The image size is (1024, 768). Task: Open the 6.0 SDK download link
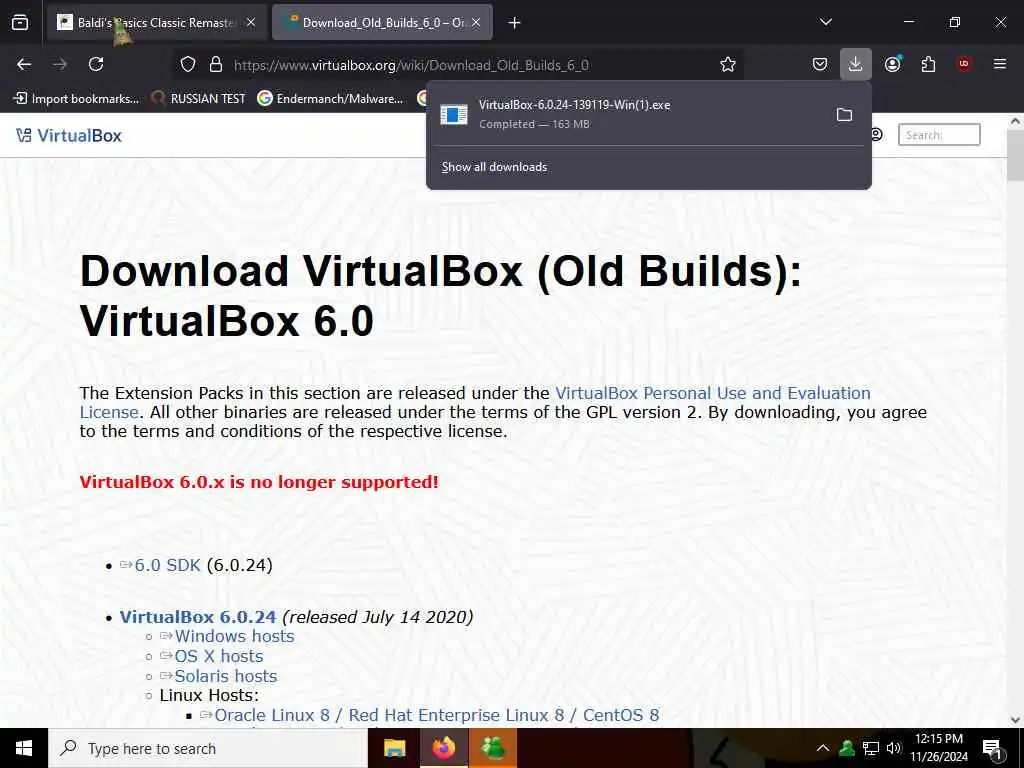tap(167, 566)
